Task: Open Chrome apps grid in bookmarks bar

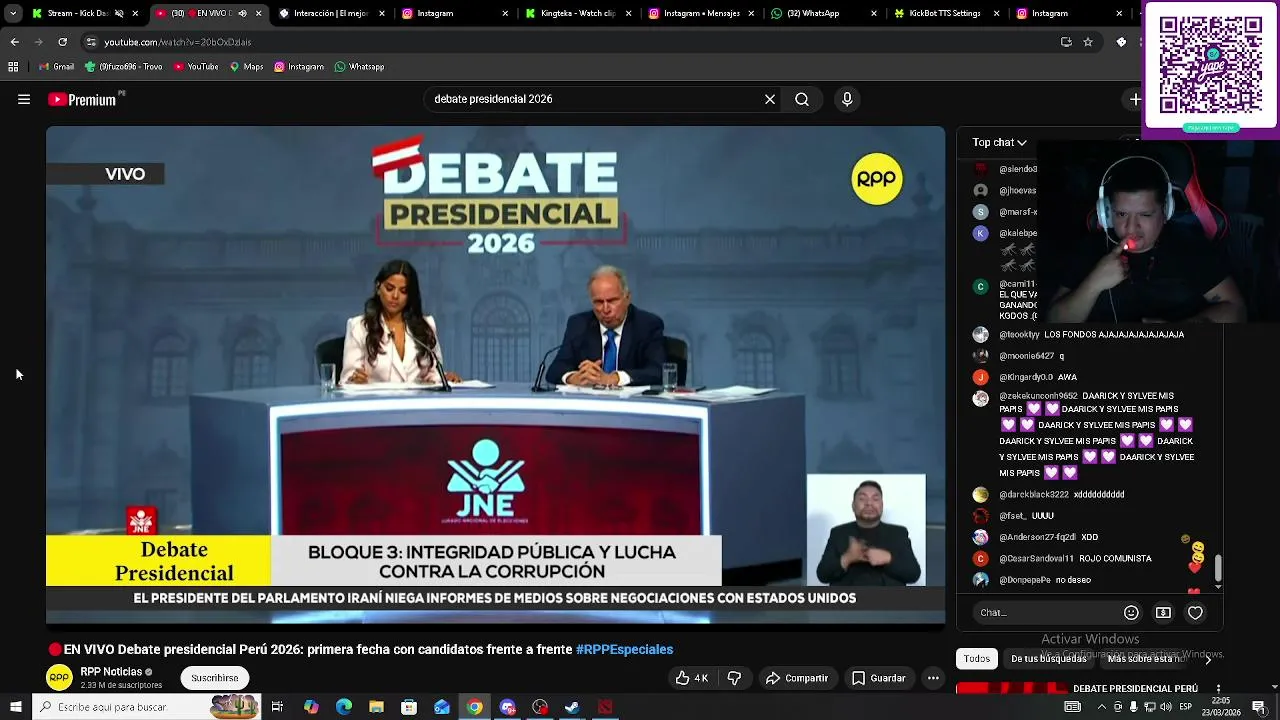Action: [x=13, y=67]
